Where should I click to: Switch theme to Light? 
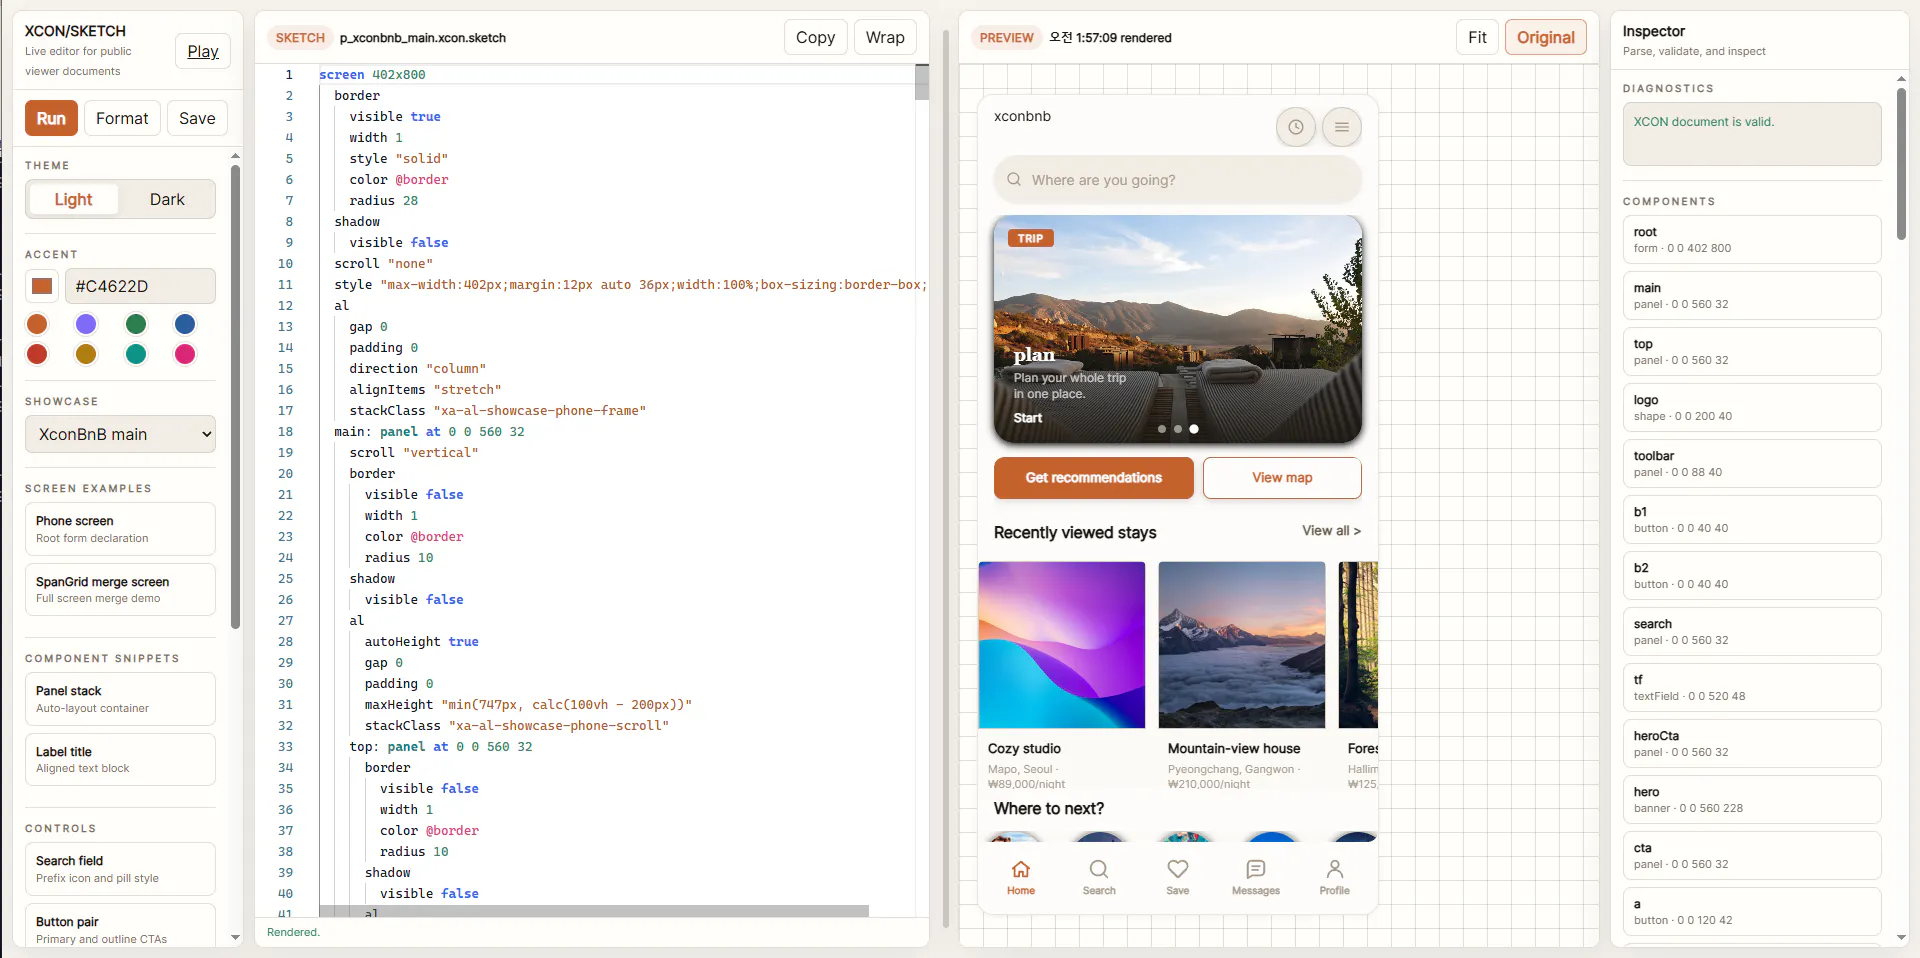(x=73, y=199)
